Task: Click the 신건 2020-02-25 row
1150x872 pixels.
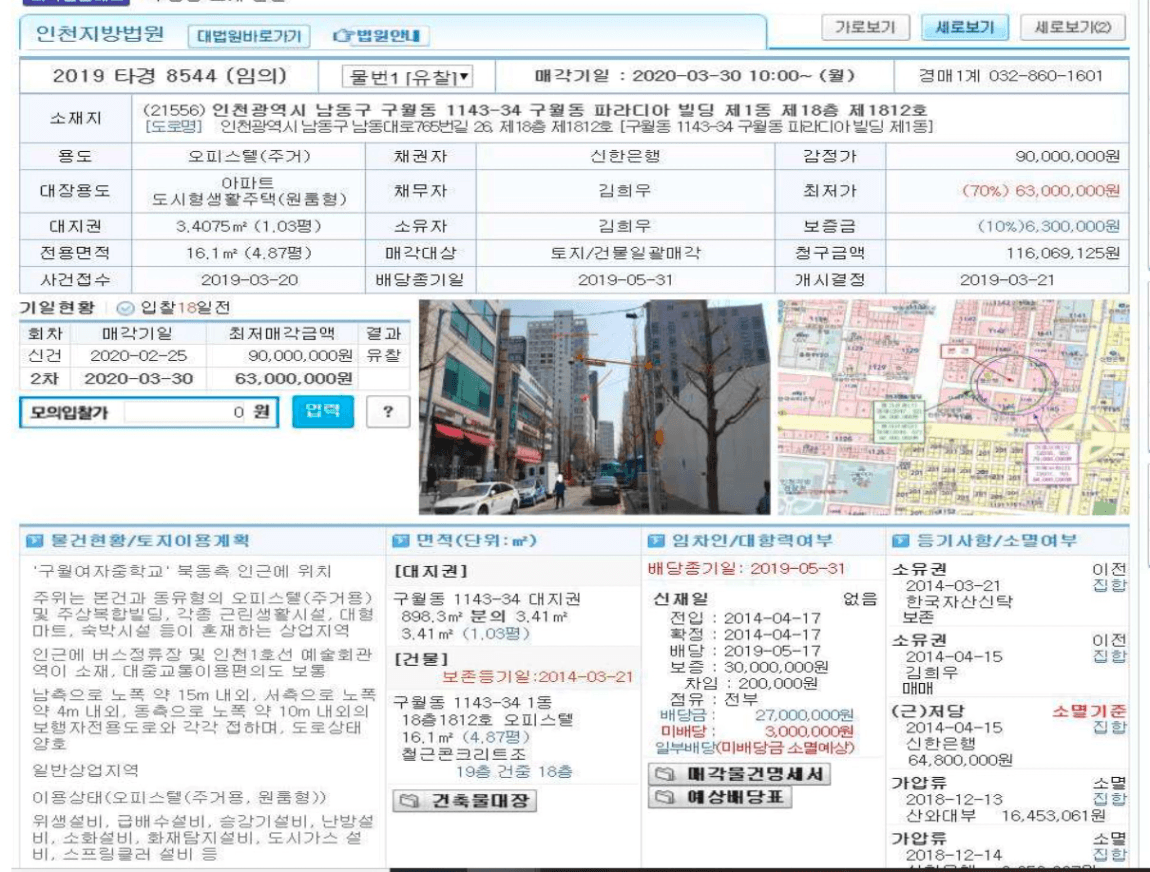Action: [214, 356]
